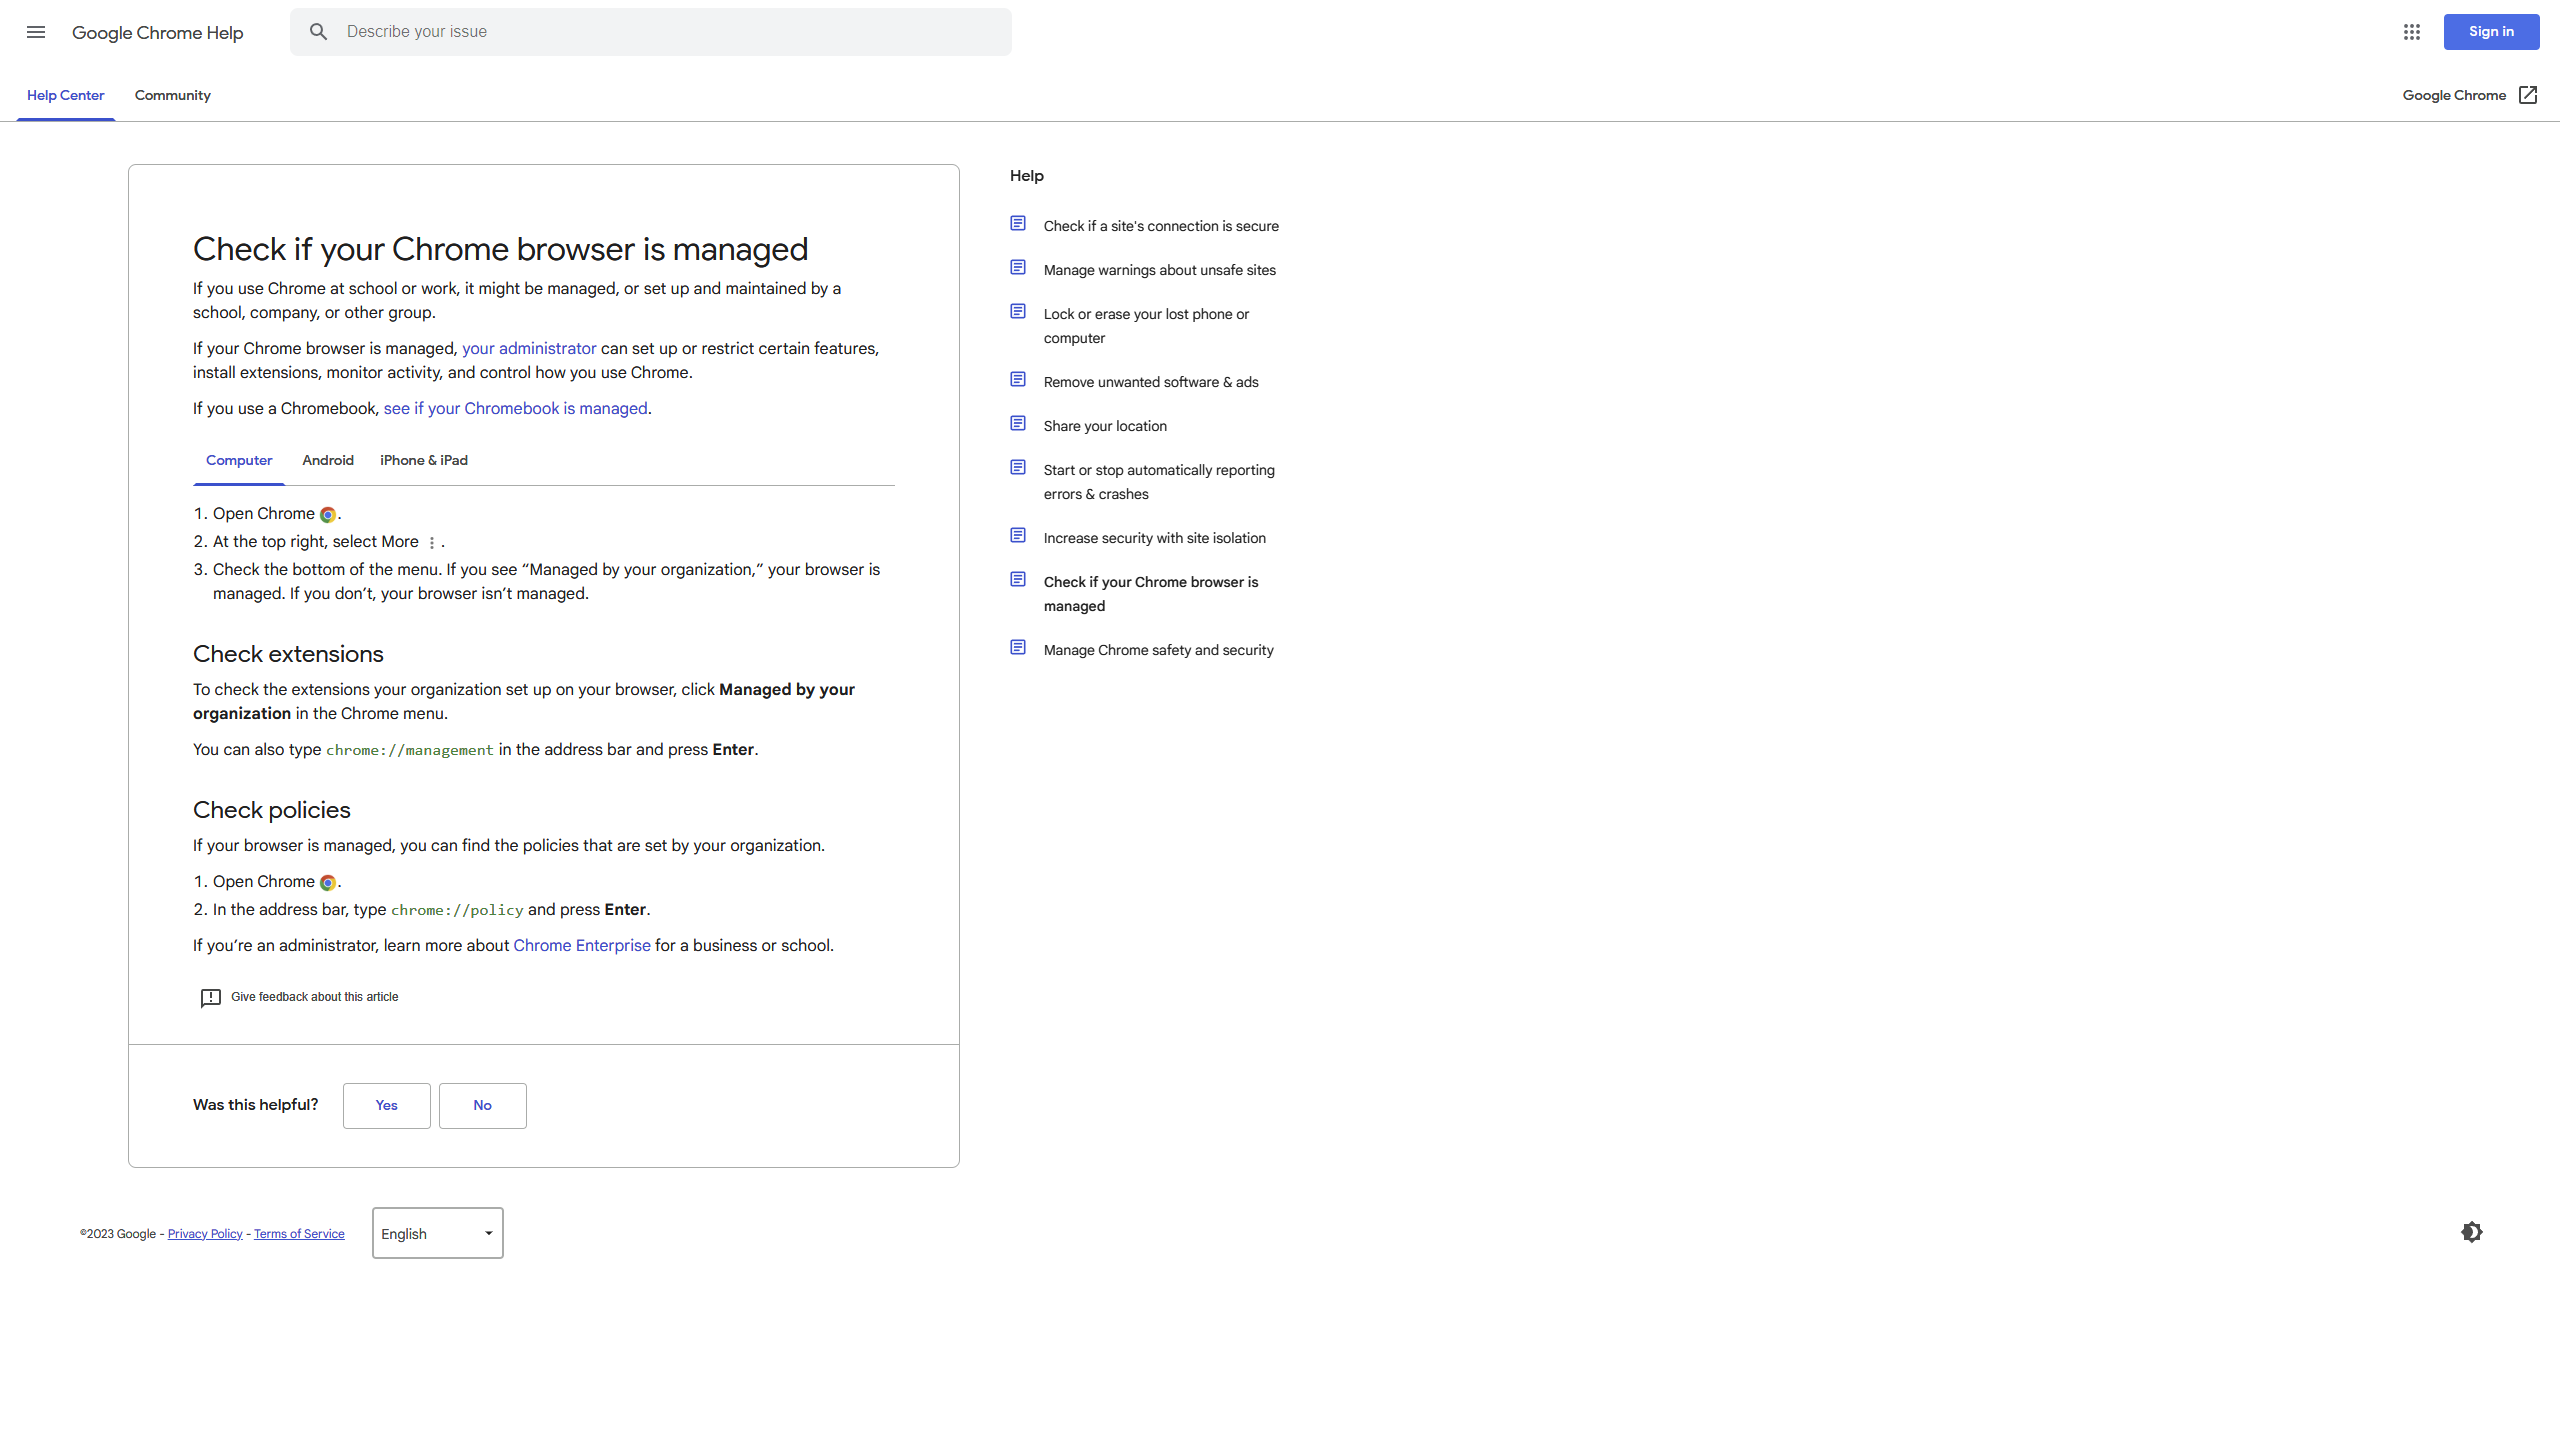Screen dimensions: 2560x1440
Task: Toggle dark mode brightness icon
Action: coord(2472,1232)
